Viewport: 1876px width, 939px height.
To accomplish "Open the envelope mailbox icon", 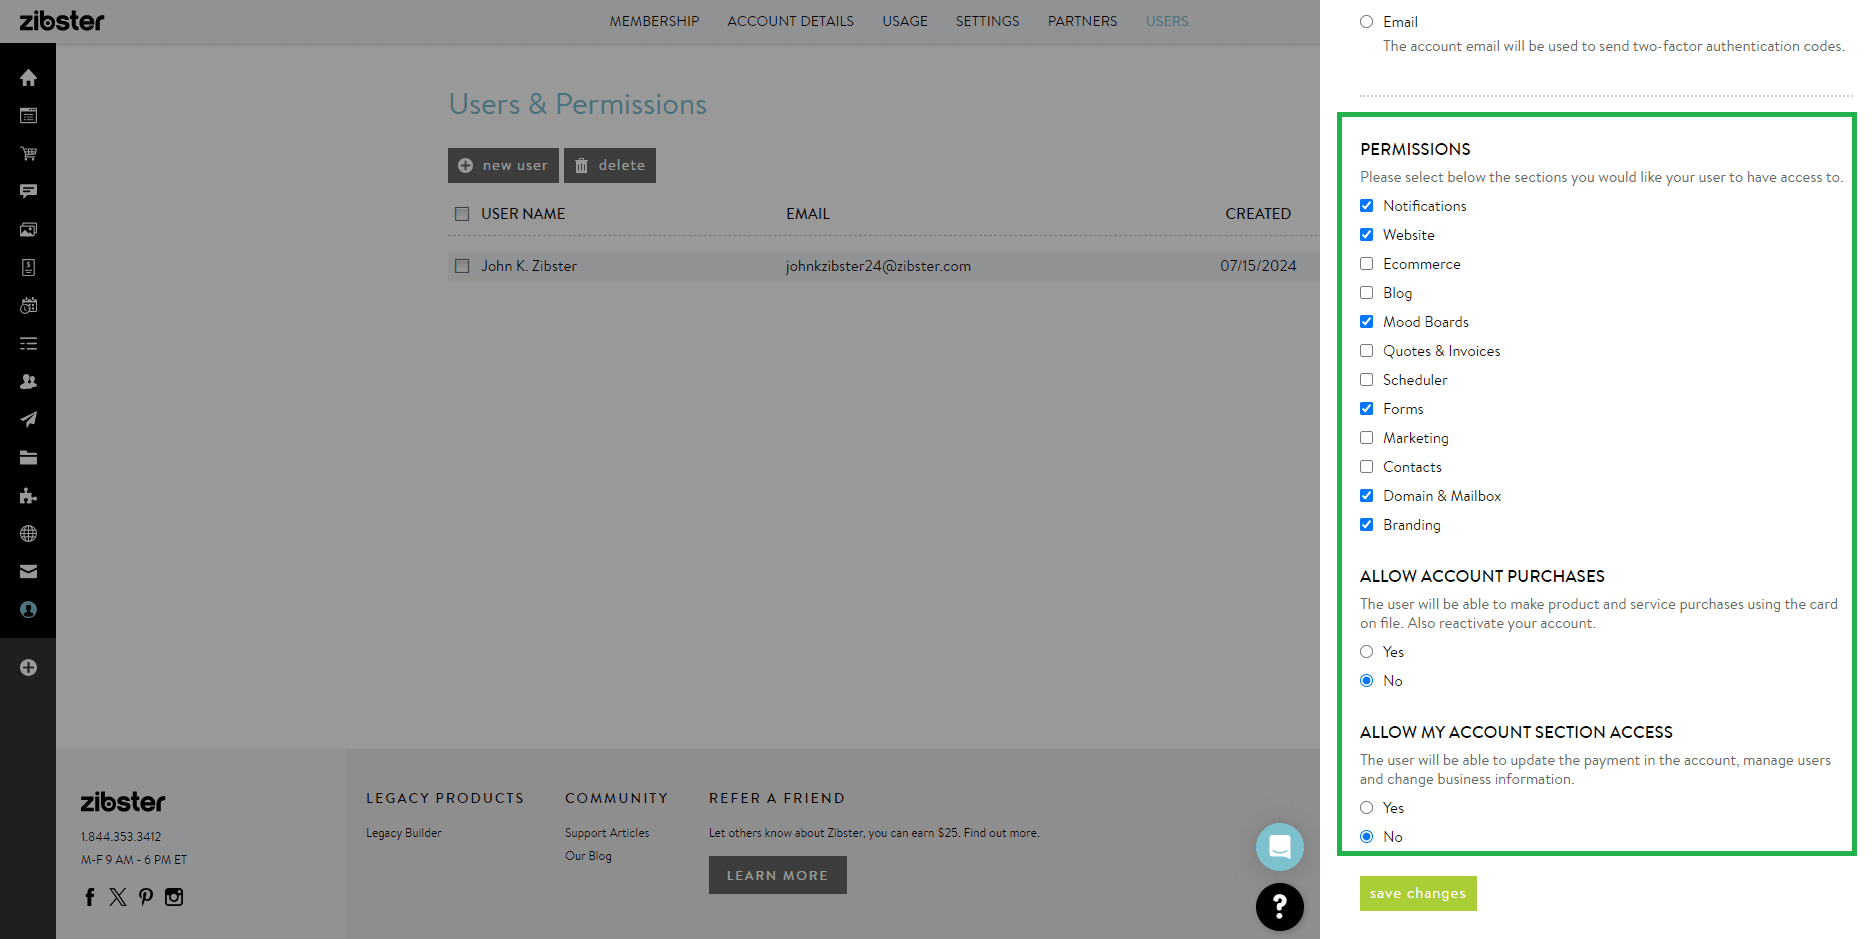I will [x=28, y=572].
